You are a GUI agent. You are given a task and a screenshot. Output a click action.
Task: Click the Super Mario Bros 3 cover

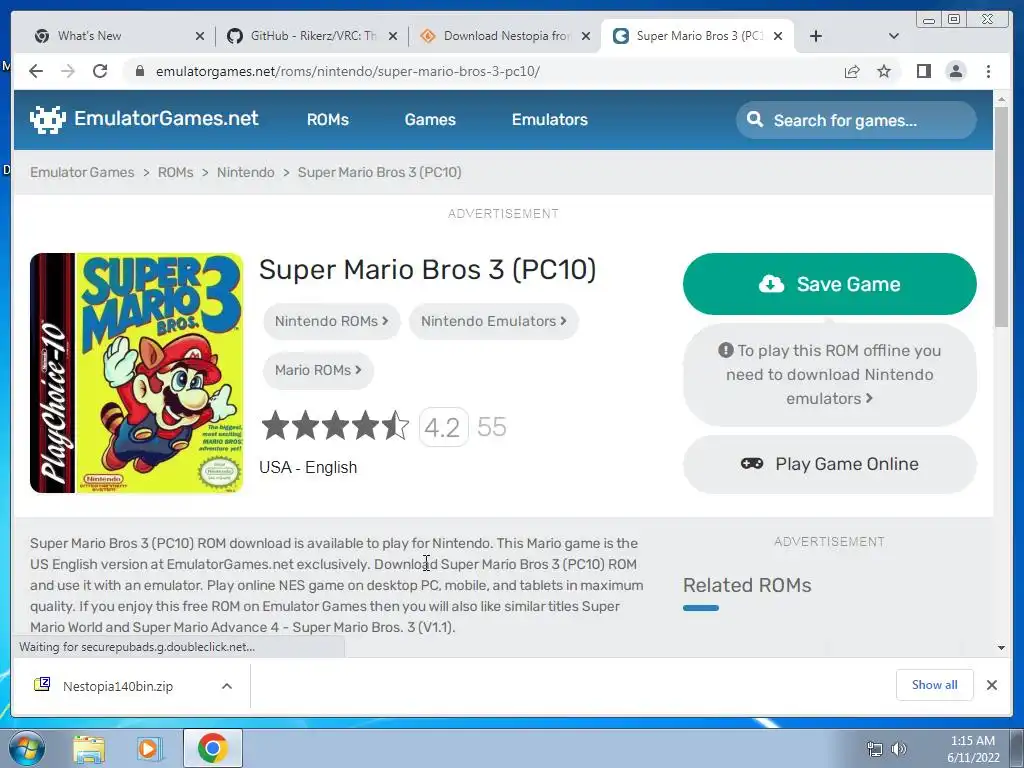point(136,373)
